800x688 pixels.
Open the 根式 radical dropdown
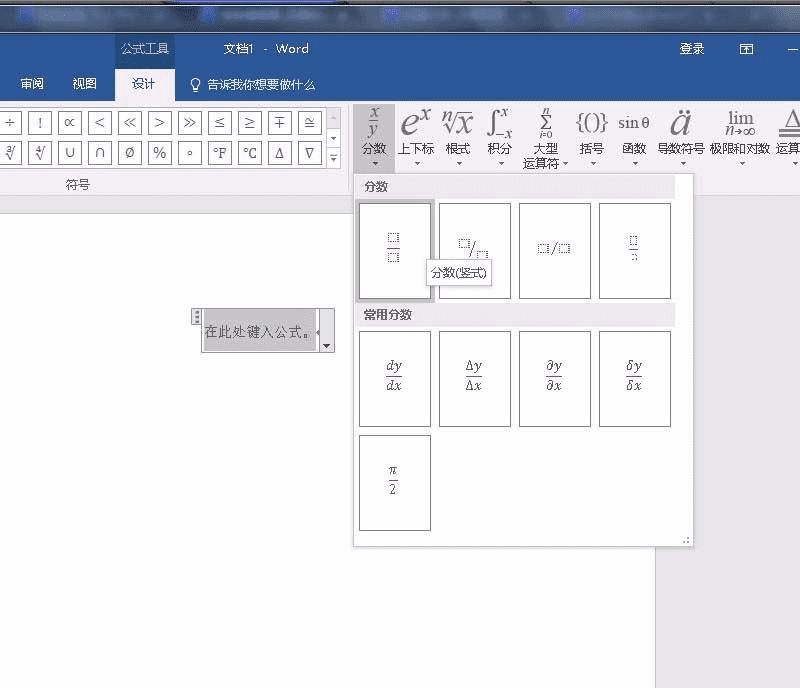458,137
